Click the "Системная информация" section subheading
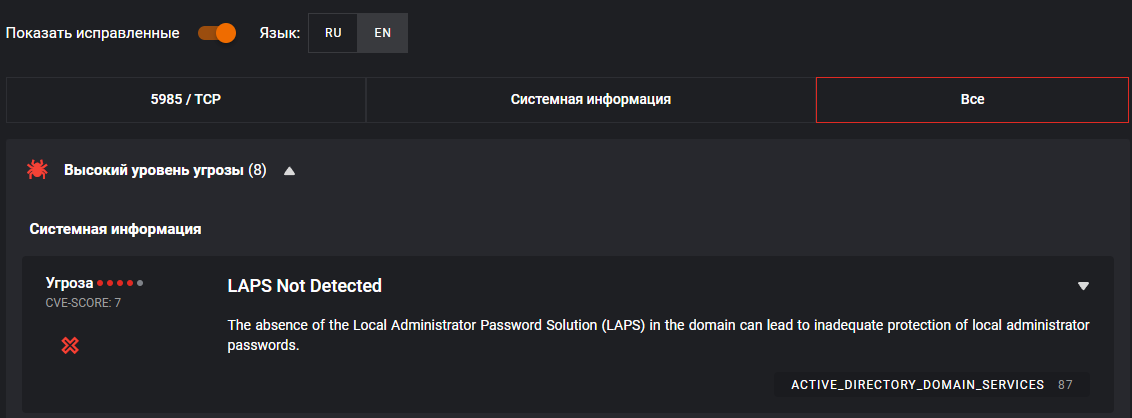Image resolution: width=1132 pixels, height=418 pixels. pyautogui.click(x=116, y=229)
